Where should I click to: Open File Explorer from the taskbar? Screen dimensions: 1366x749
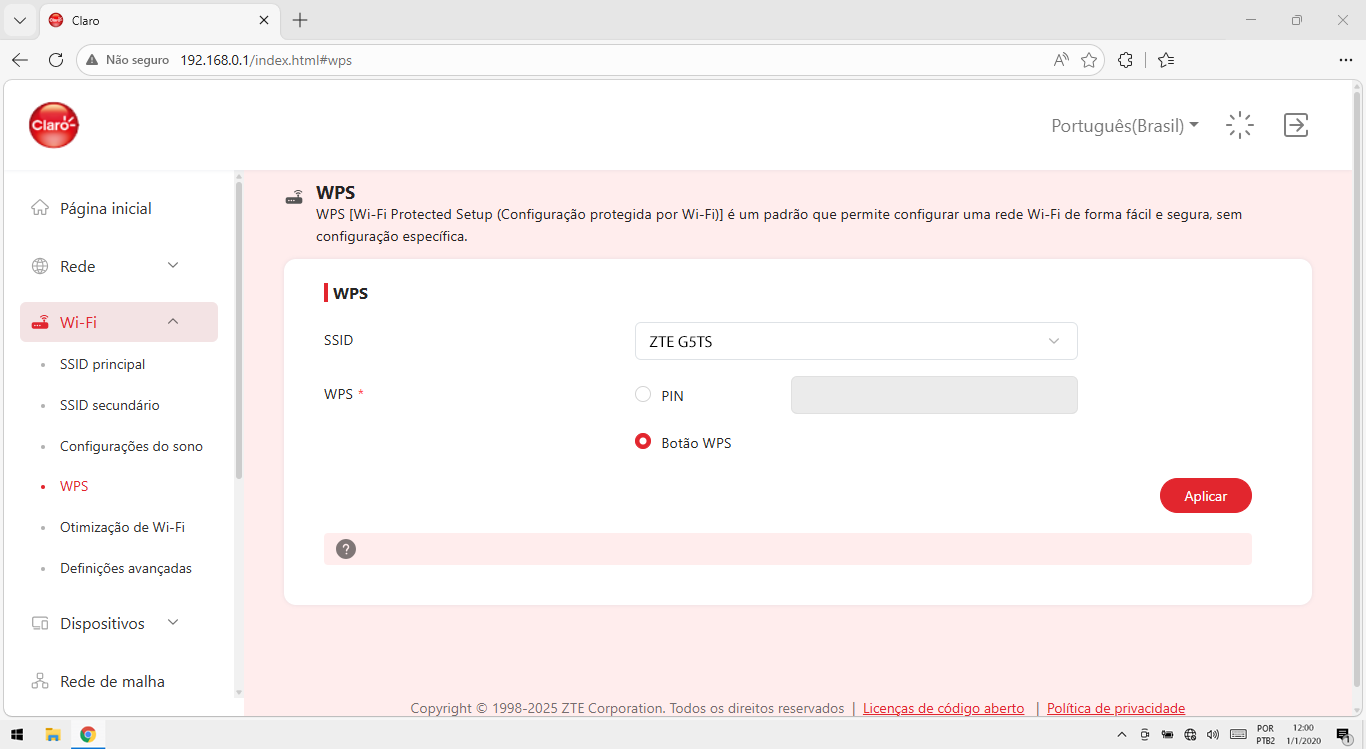[53, 734]
